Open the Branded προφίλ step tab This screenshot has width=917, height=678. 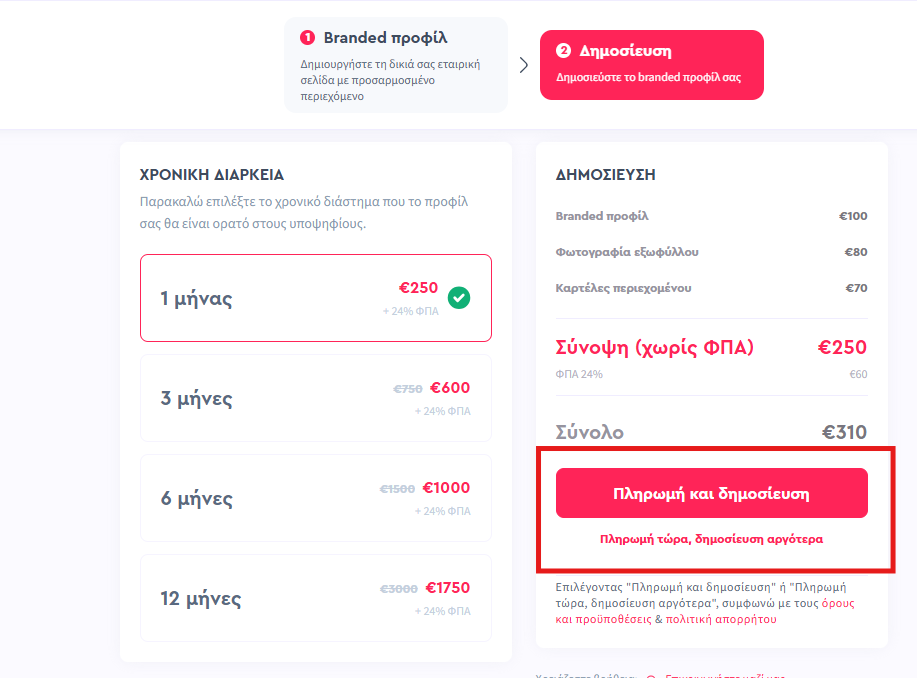tap(395, 65)
